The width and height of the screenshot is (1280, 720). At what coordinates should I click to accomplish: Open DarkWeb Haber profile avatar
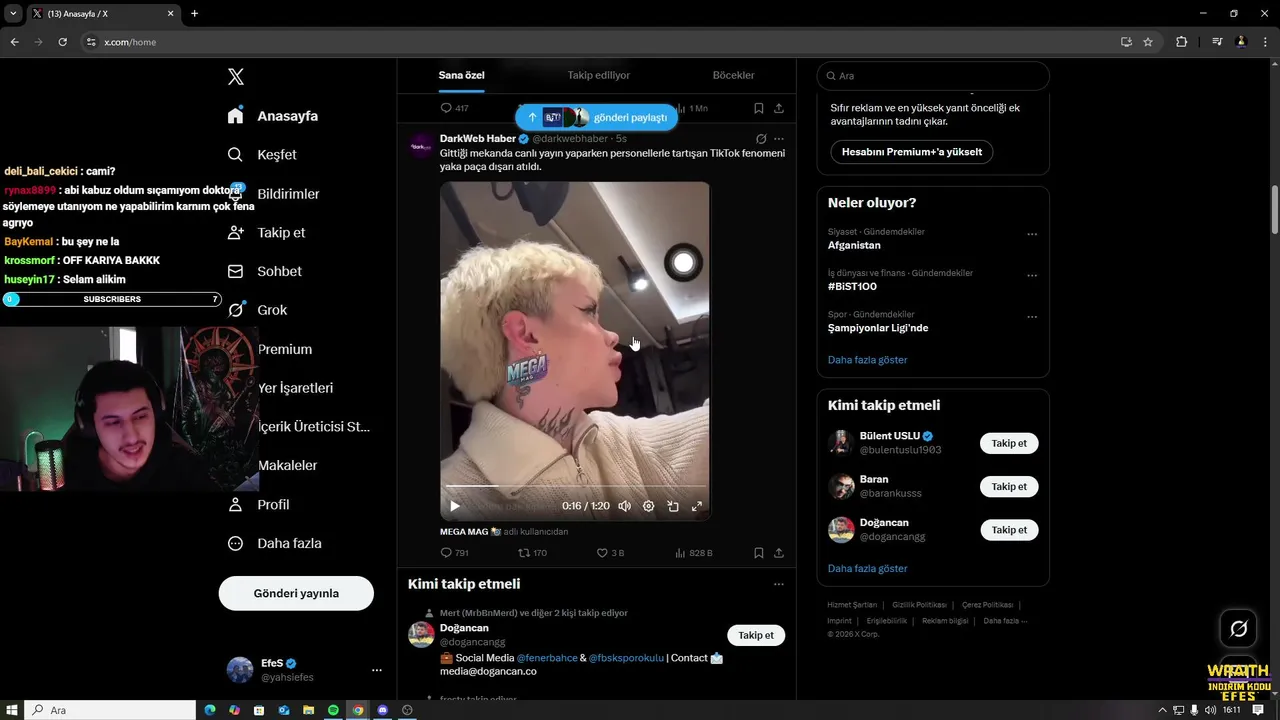coord(422,146)
